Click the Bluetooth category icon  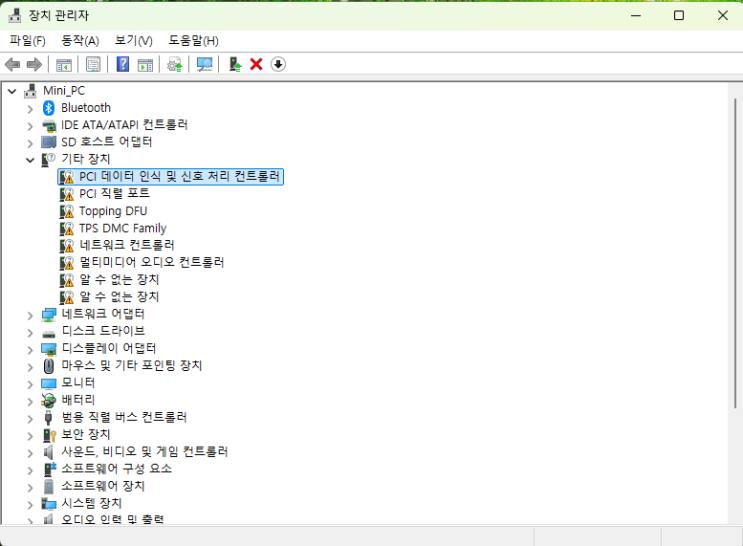(49, 108)
